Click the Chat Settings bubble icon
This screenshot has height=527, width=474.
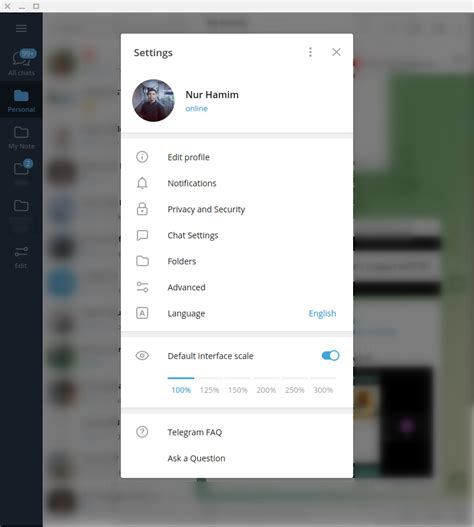coord(142,235)
